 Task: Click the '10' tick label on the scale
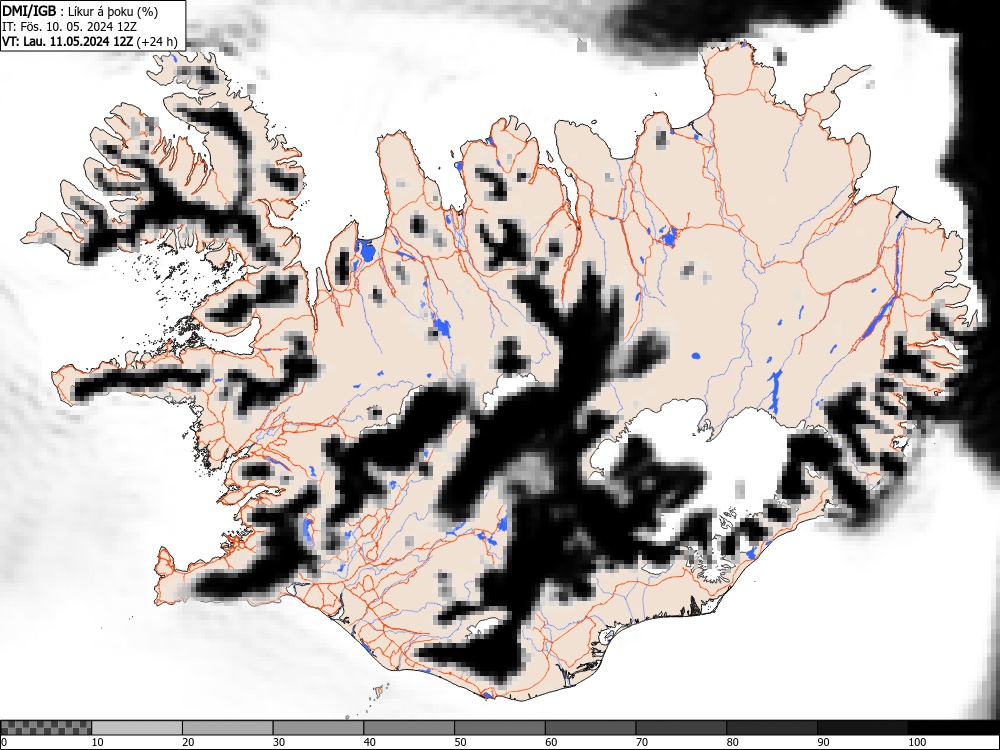[98, 742]
